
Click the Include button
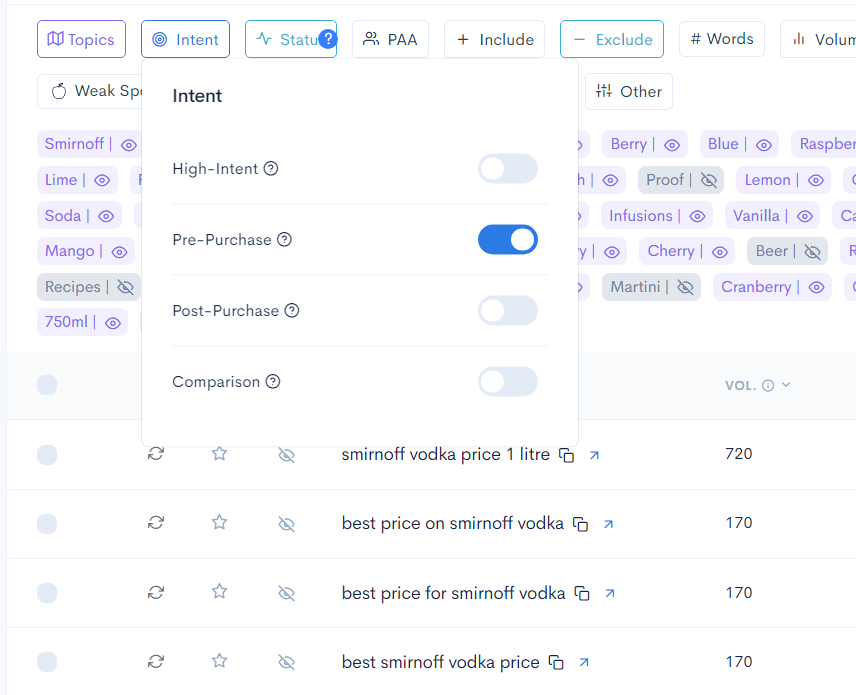(x=494, y=40)
